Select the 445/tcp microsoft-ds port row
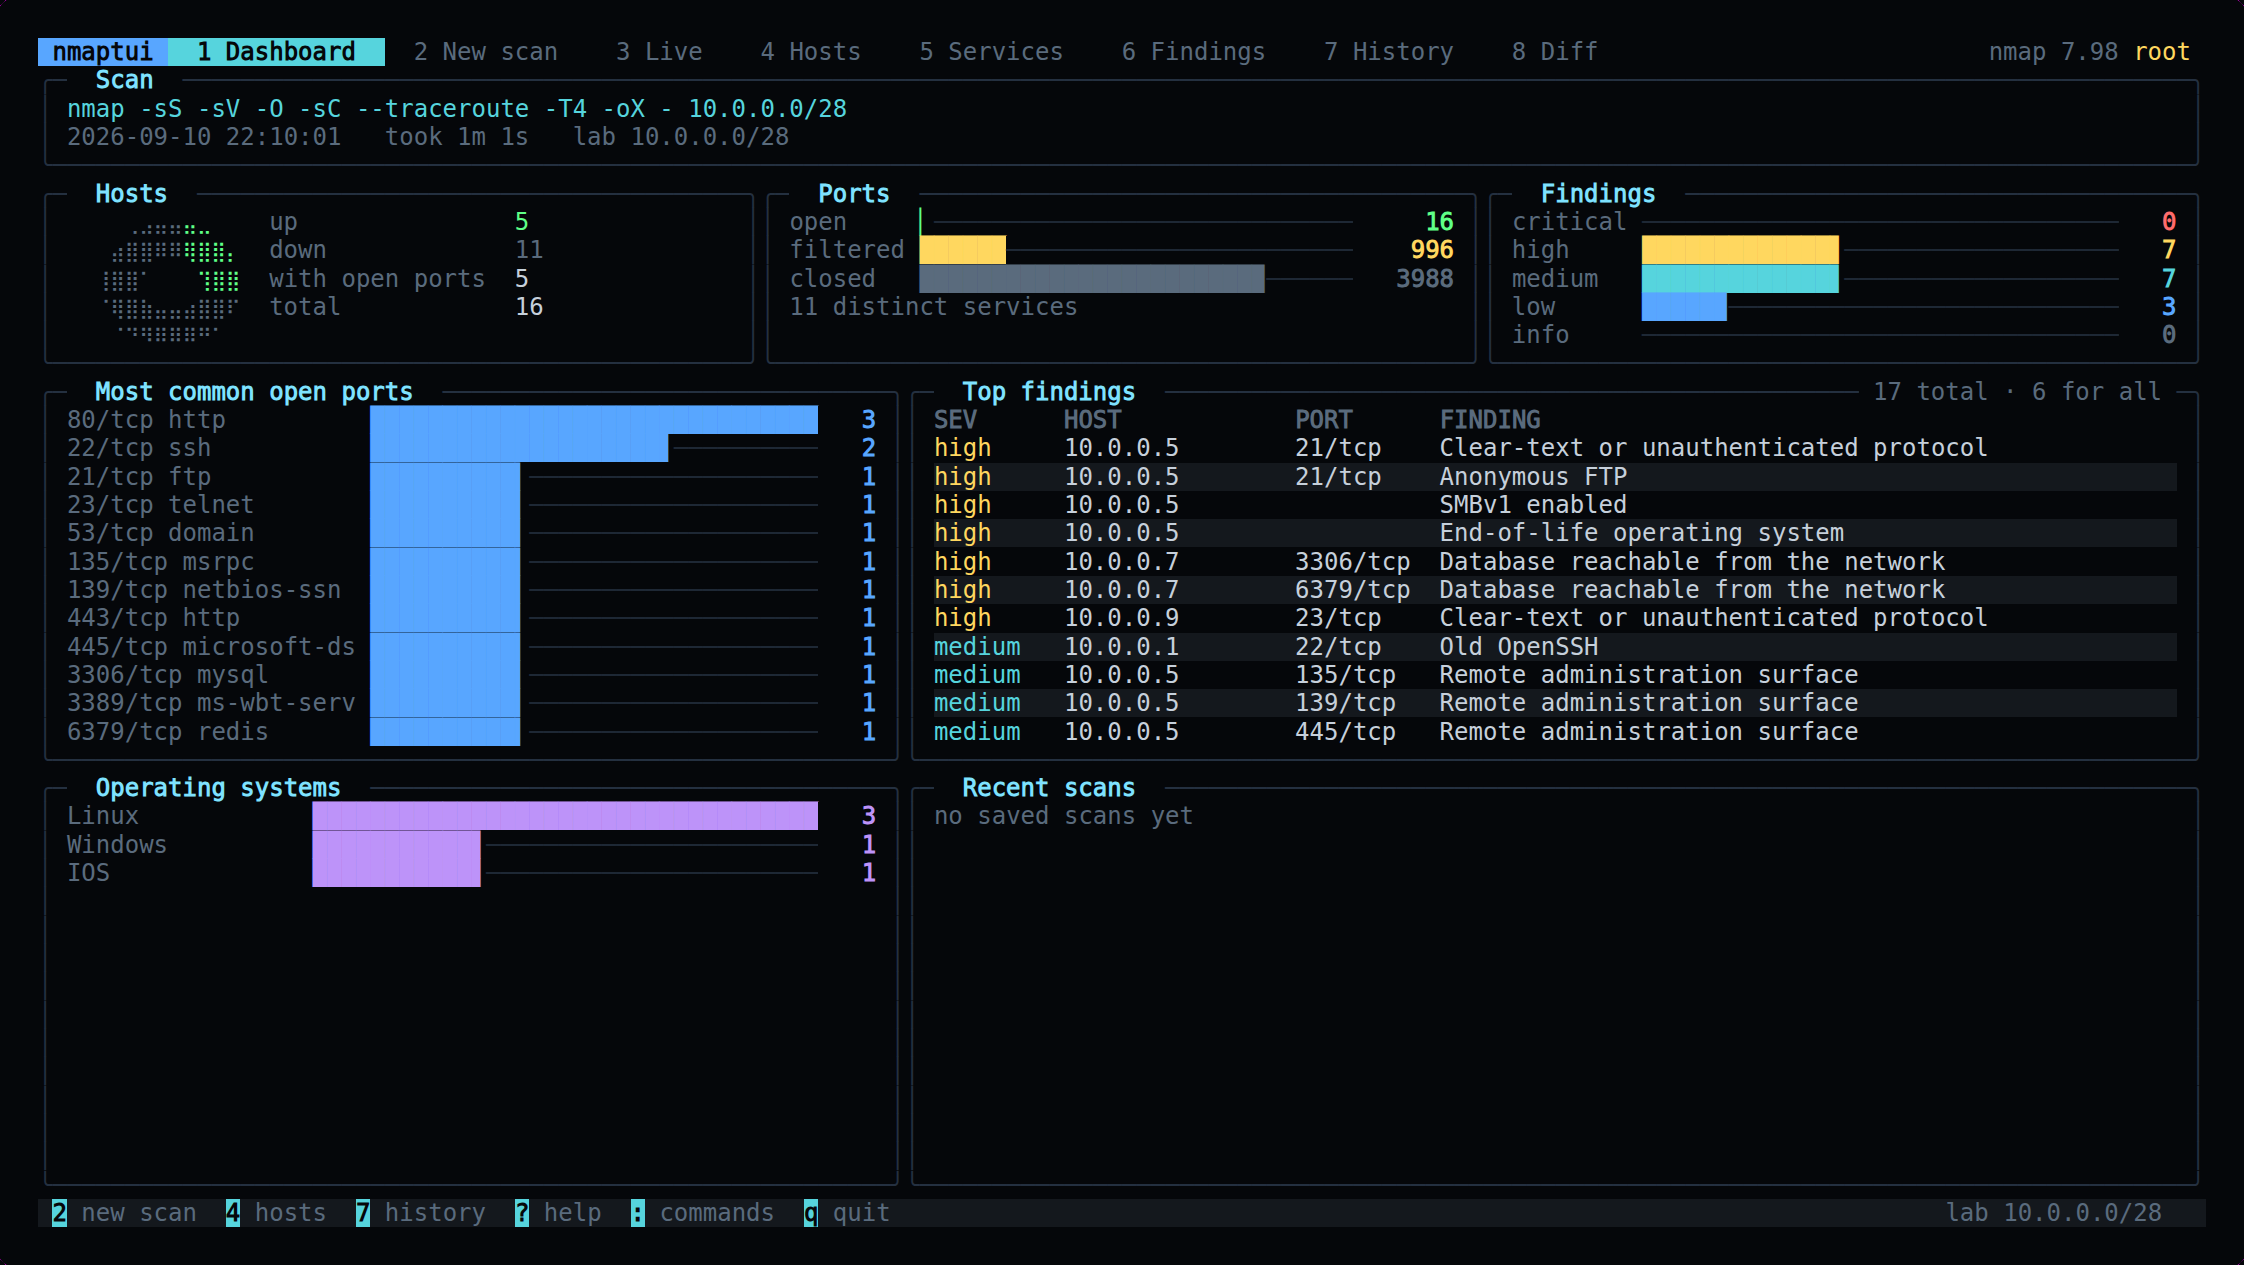2244x1265 pixels. [471, 647]
